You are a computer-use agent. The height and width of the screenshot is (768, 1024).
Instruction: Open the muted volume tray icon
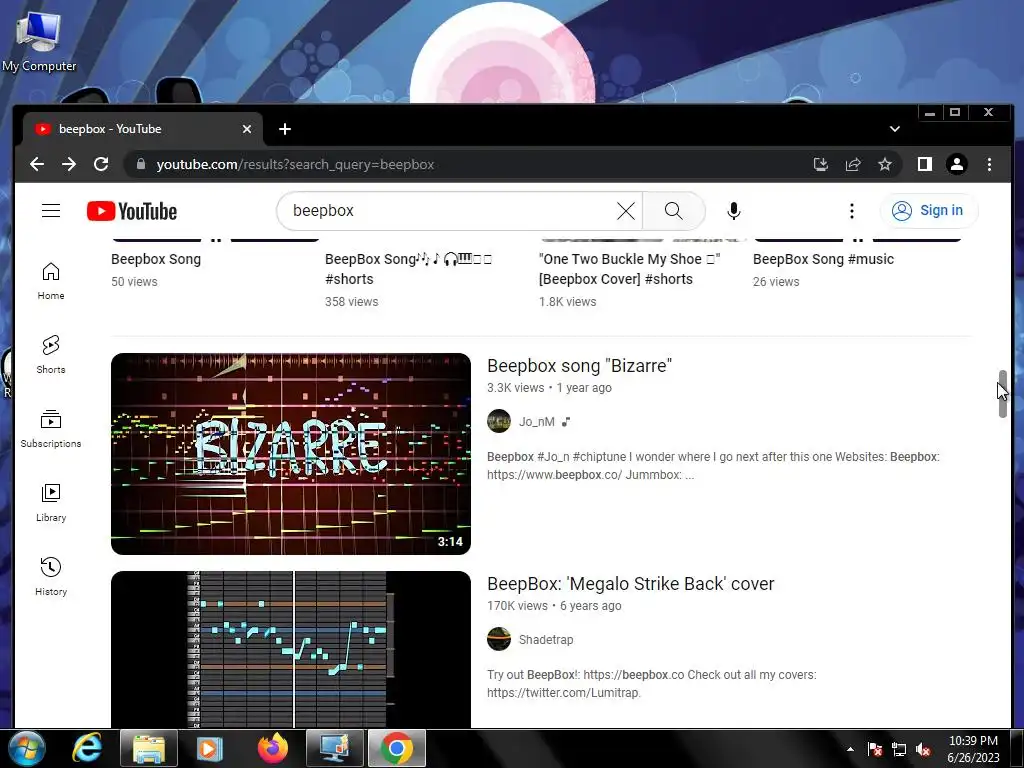923,750
